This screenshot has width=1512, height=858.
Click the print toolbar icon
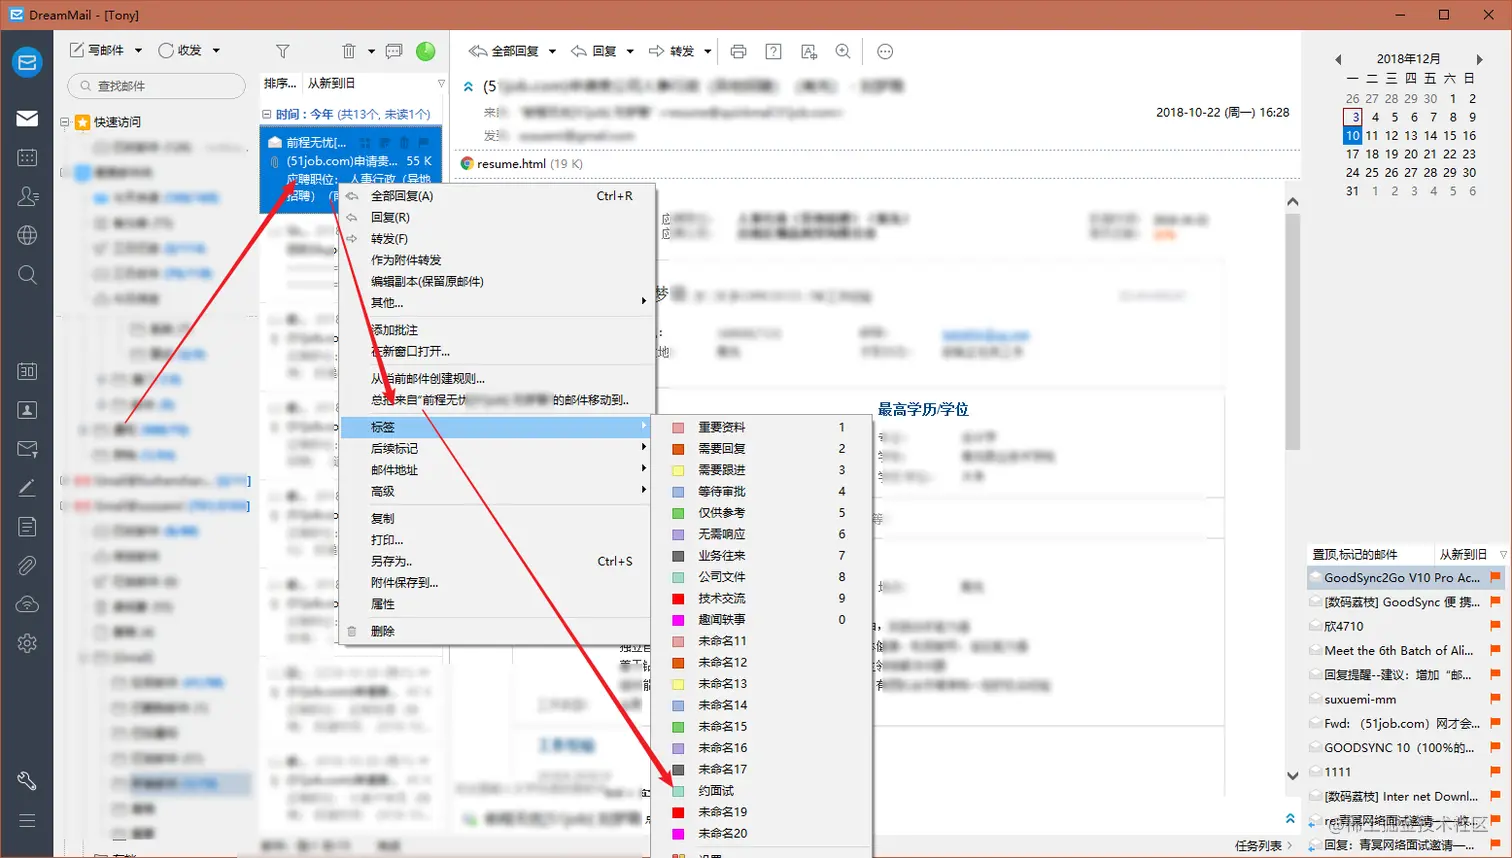coord(738,51)
